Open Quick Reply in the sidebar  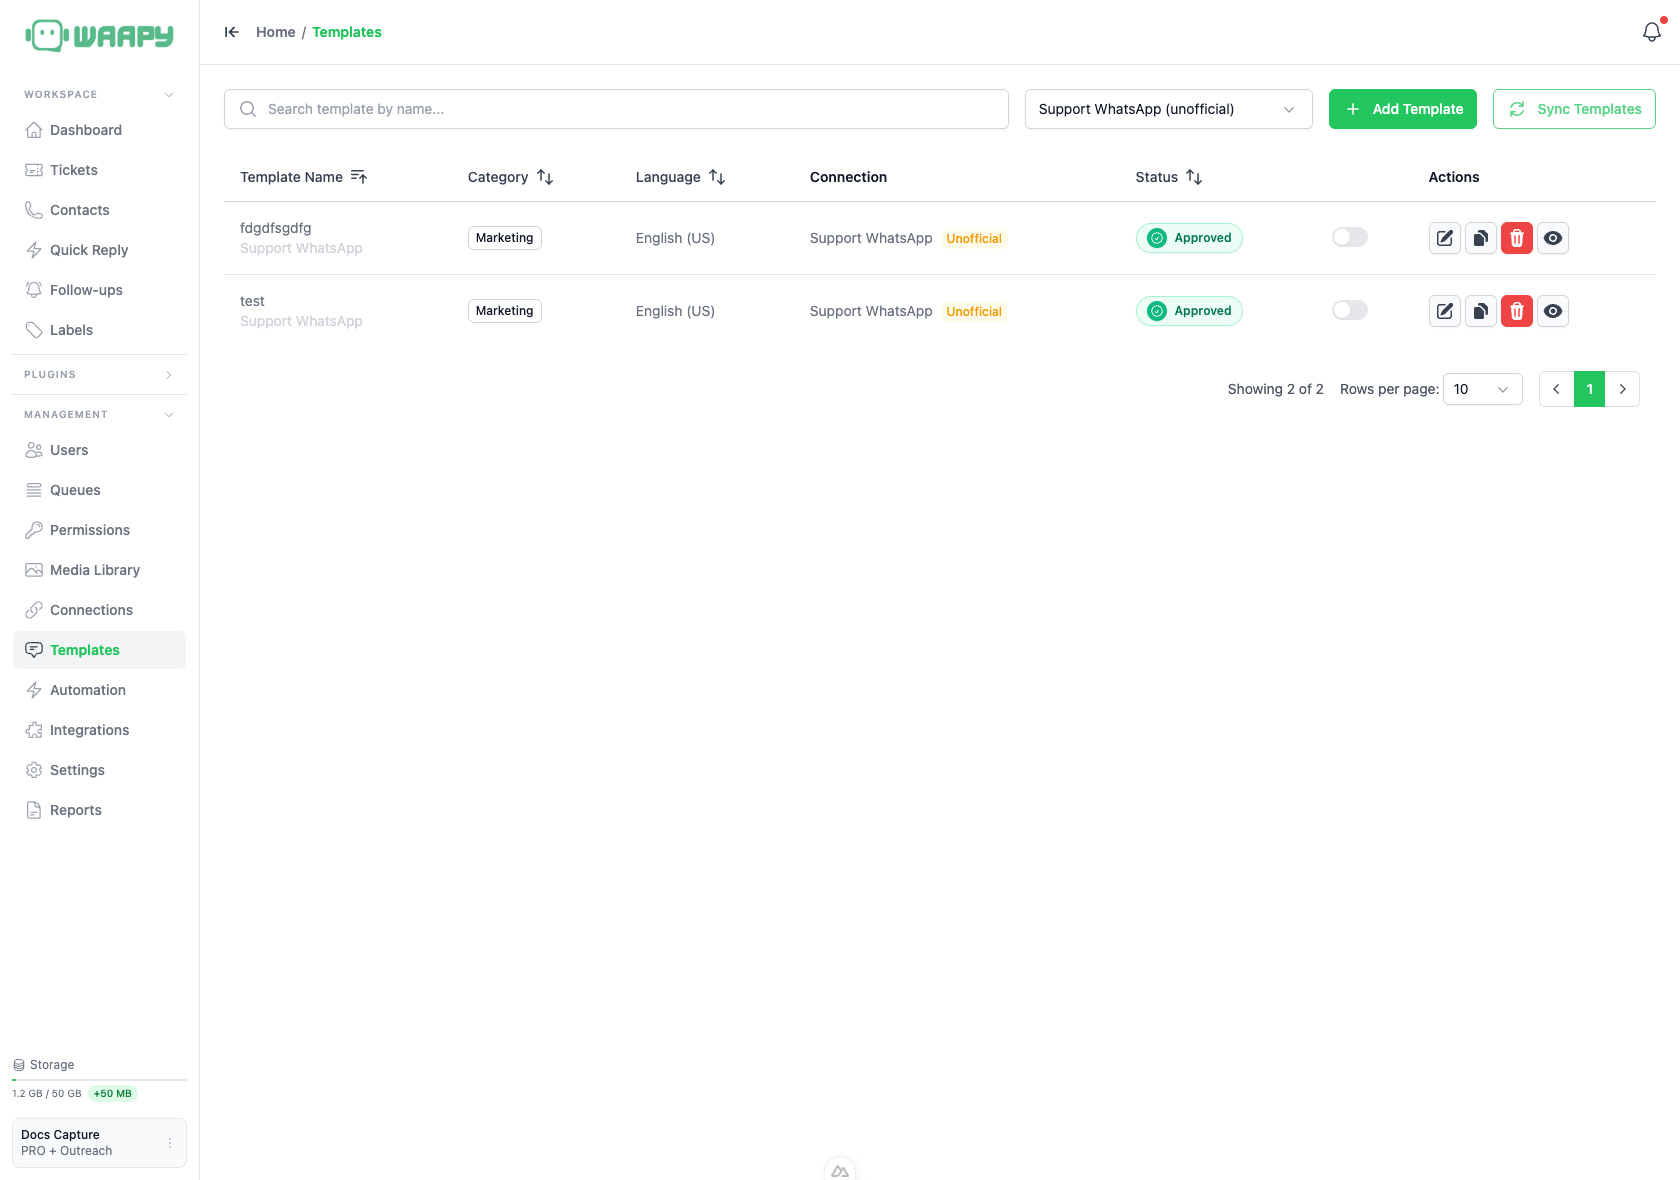point(99,250)
